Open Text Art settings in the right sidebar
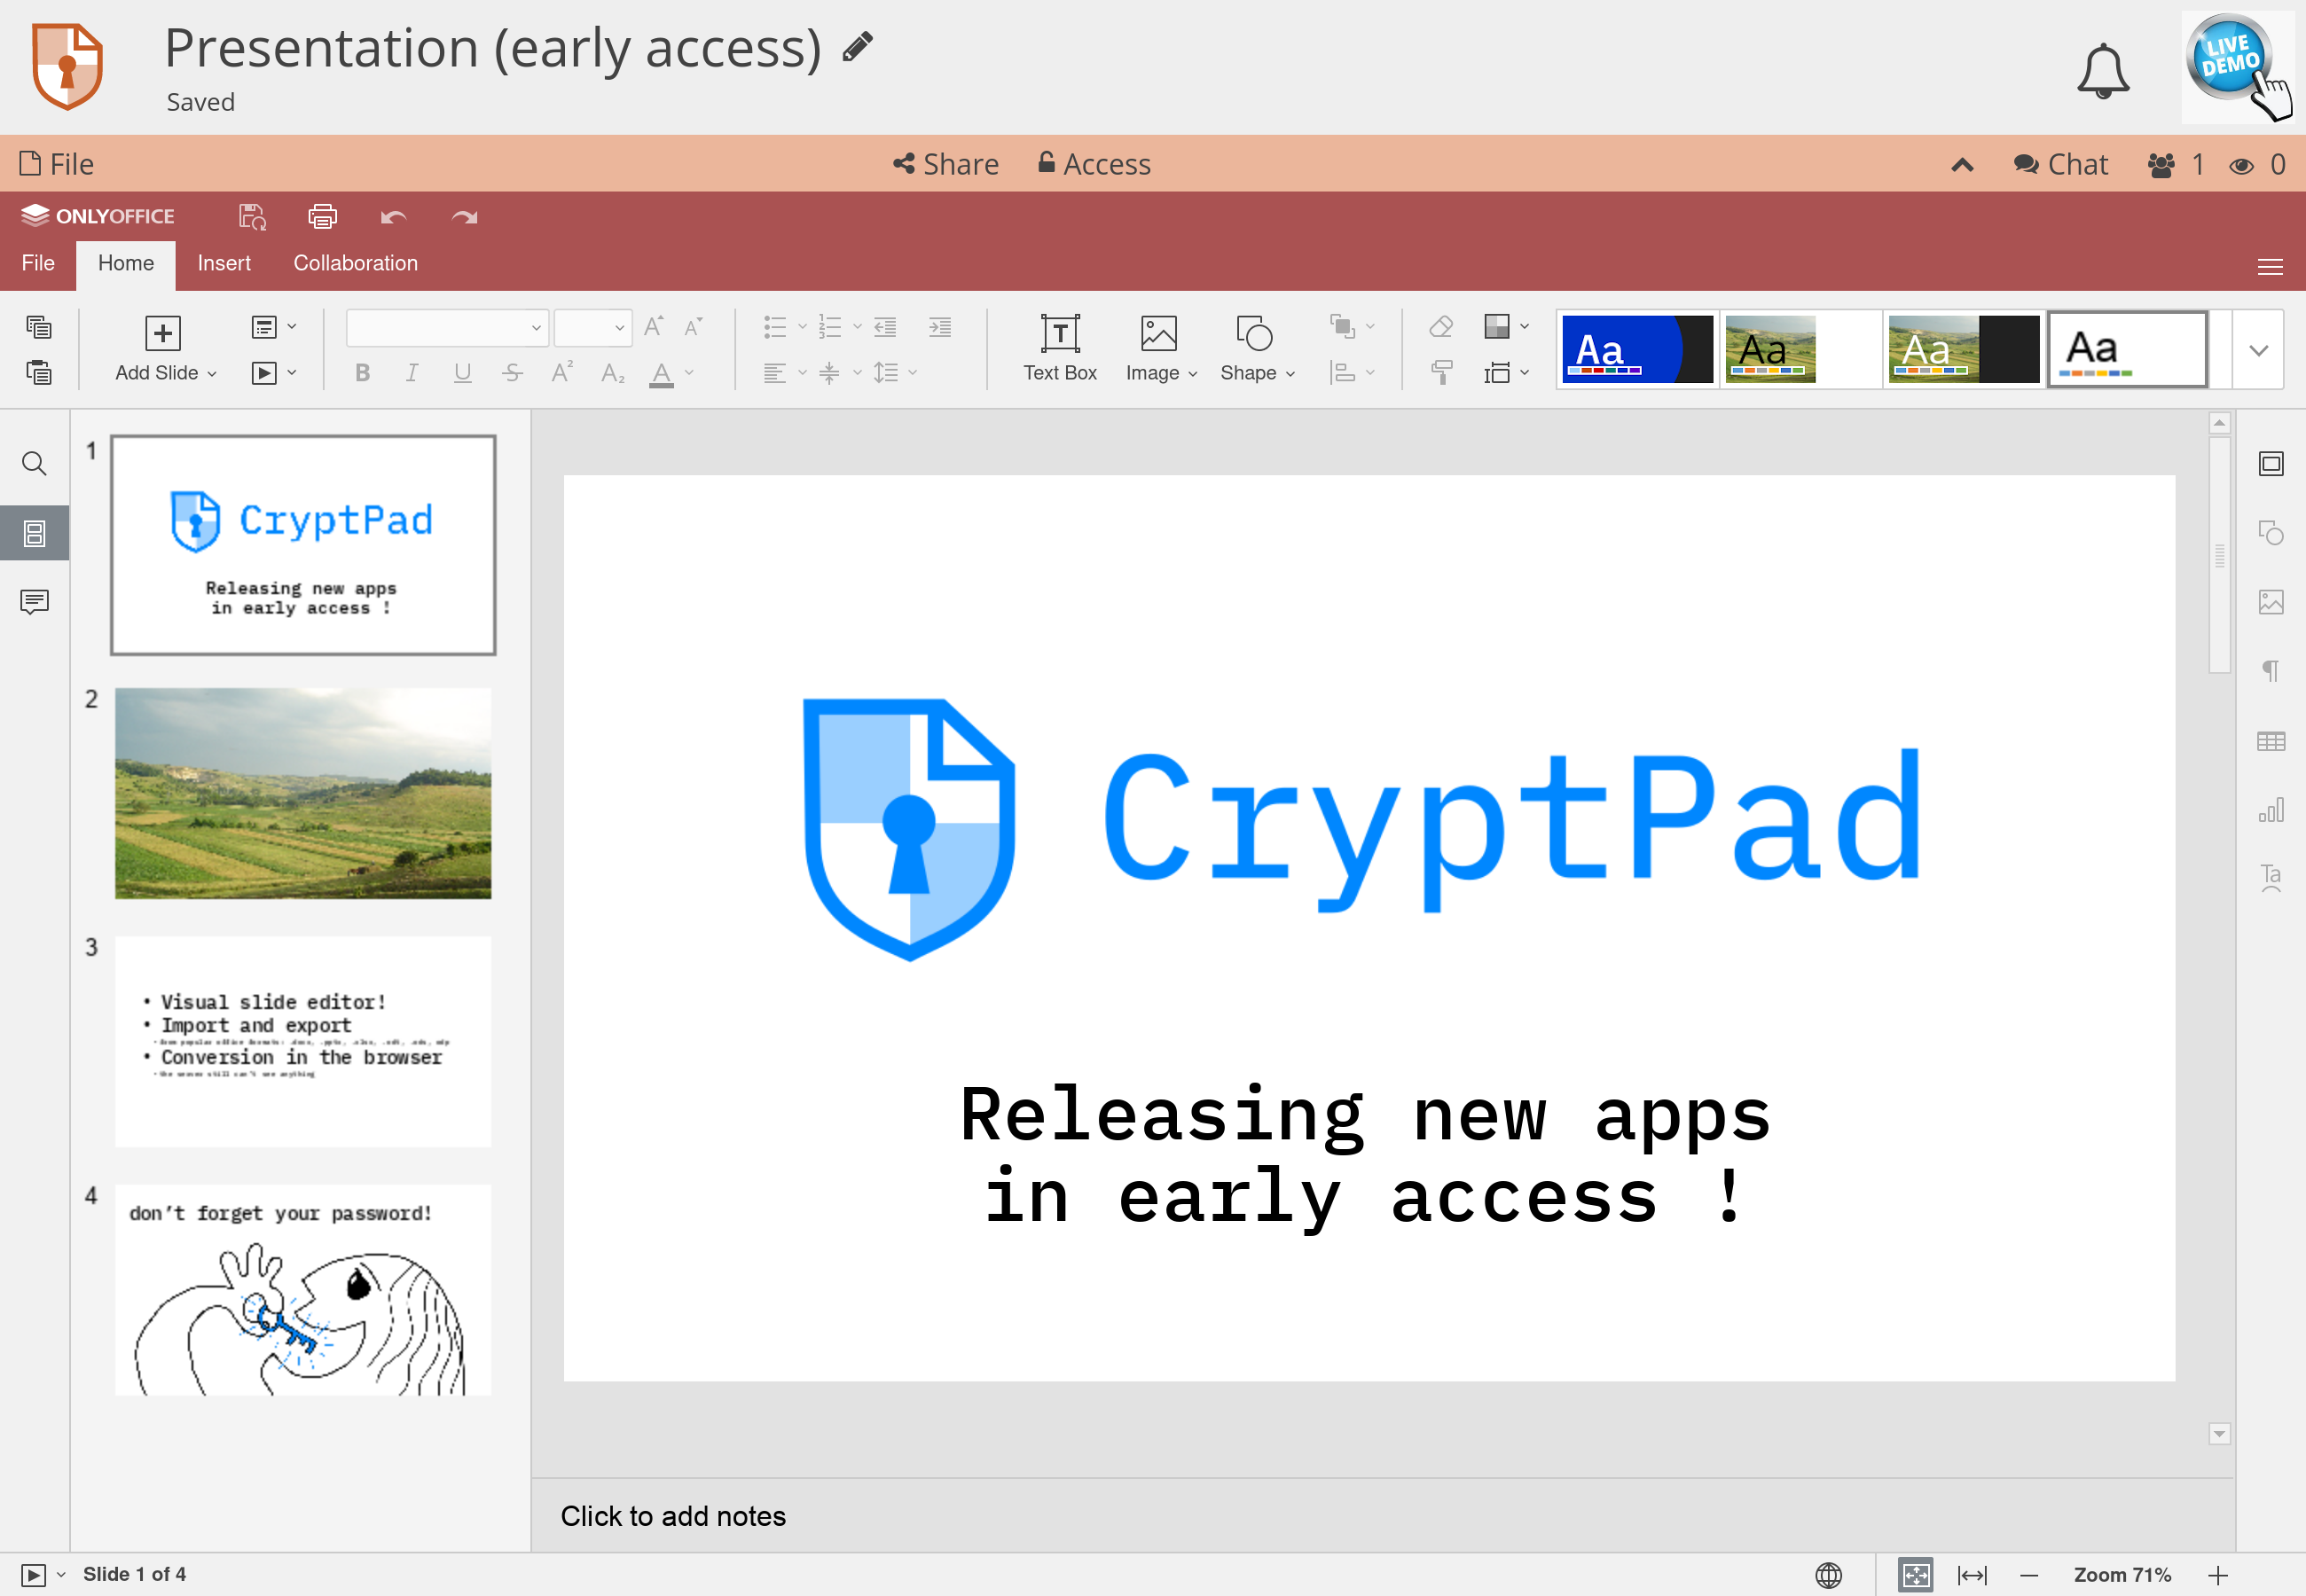Image resolution: width=2306 pixels, height=1596 pixels. click(2270, 878)
